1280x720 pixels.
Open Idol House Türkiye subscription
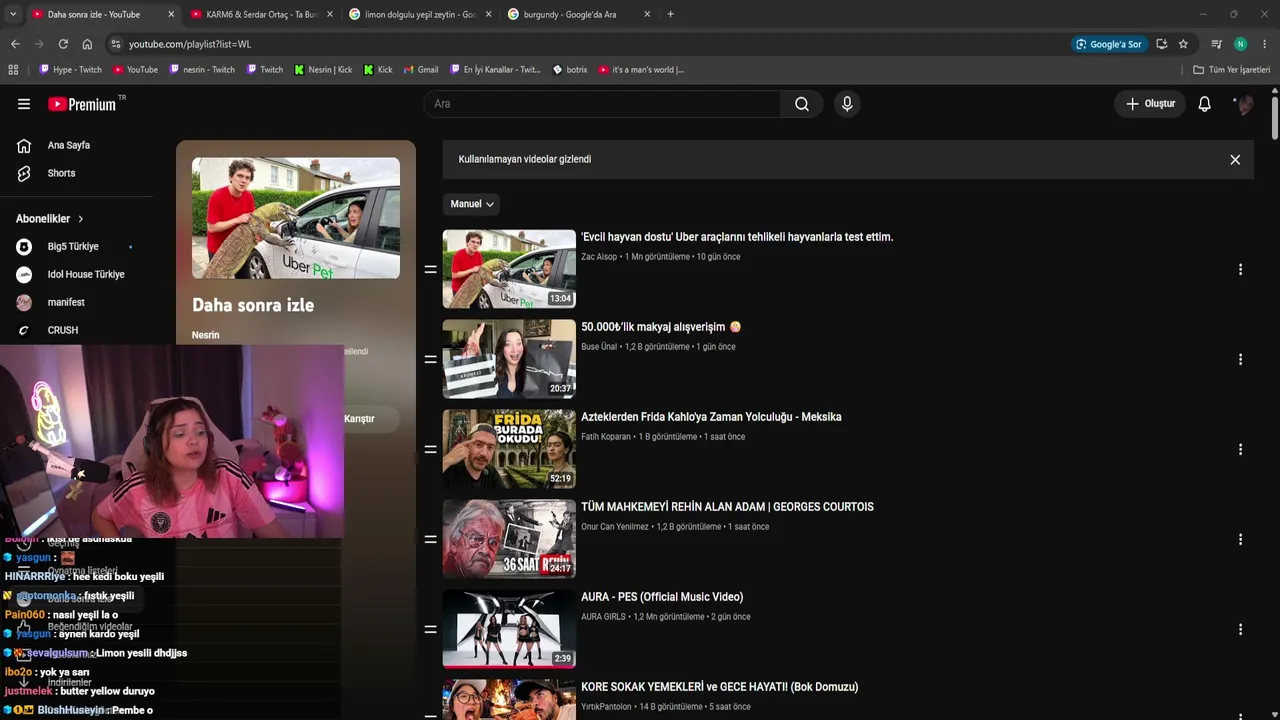pyautogui.click(x=86, y=275)
